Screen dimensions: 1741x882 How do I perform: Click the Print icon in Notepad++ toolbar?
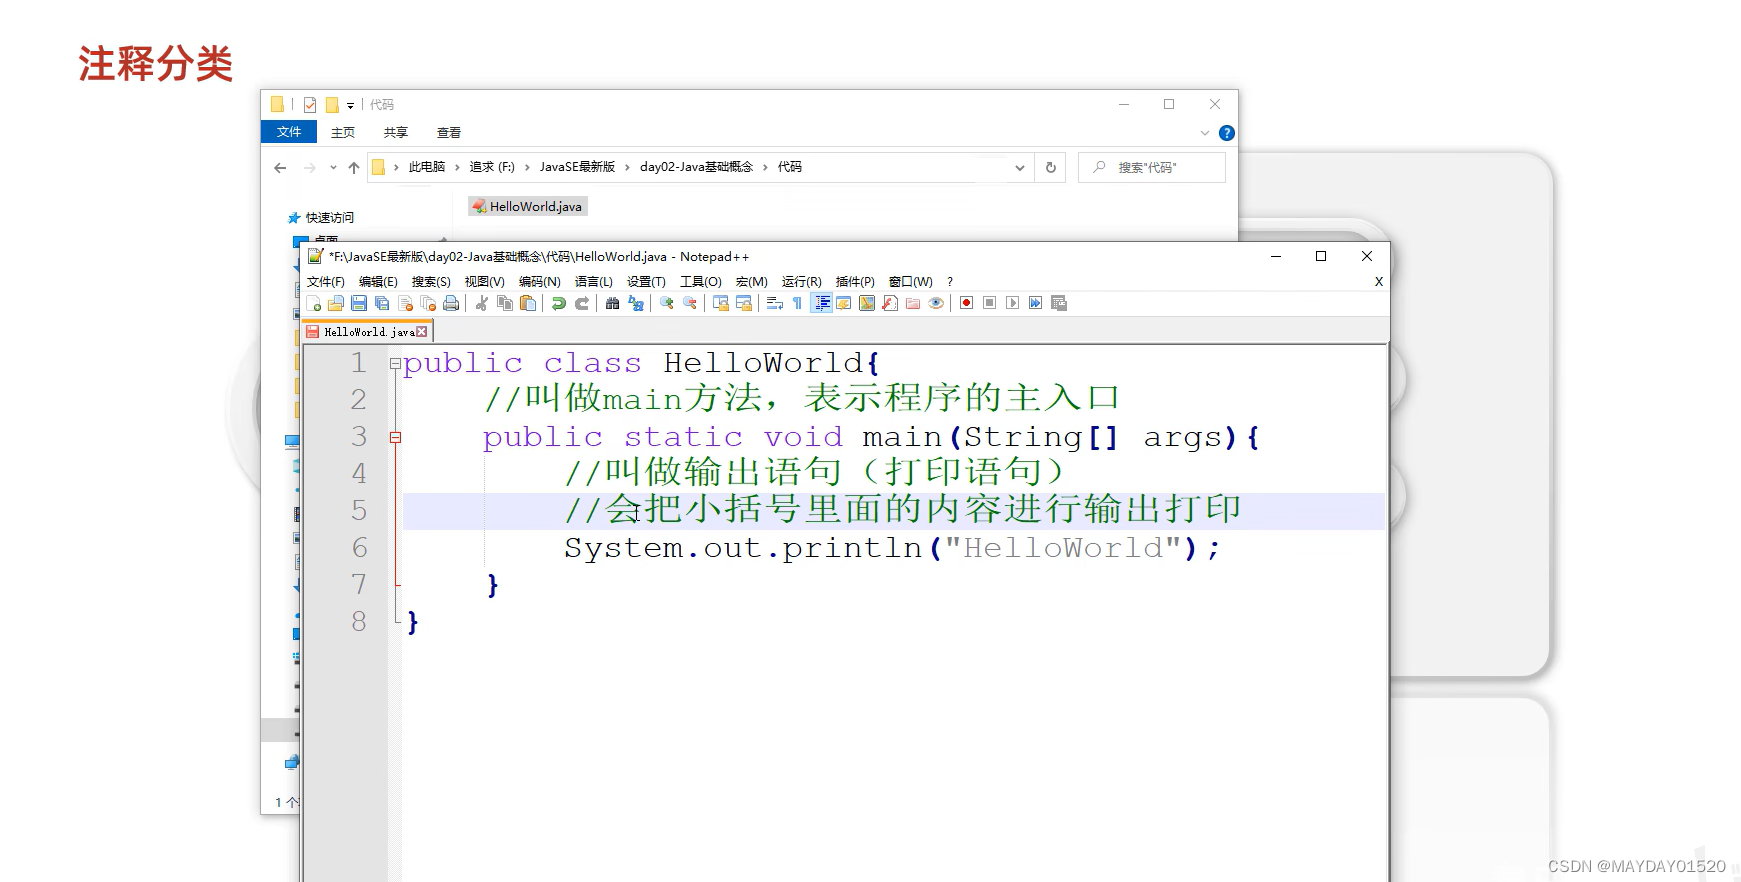451,303
